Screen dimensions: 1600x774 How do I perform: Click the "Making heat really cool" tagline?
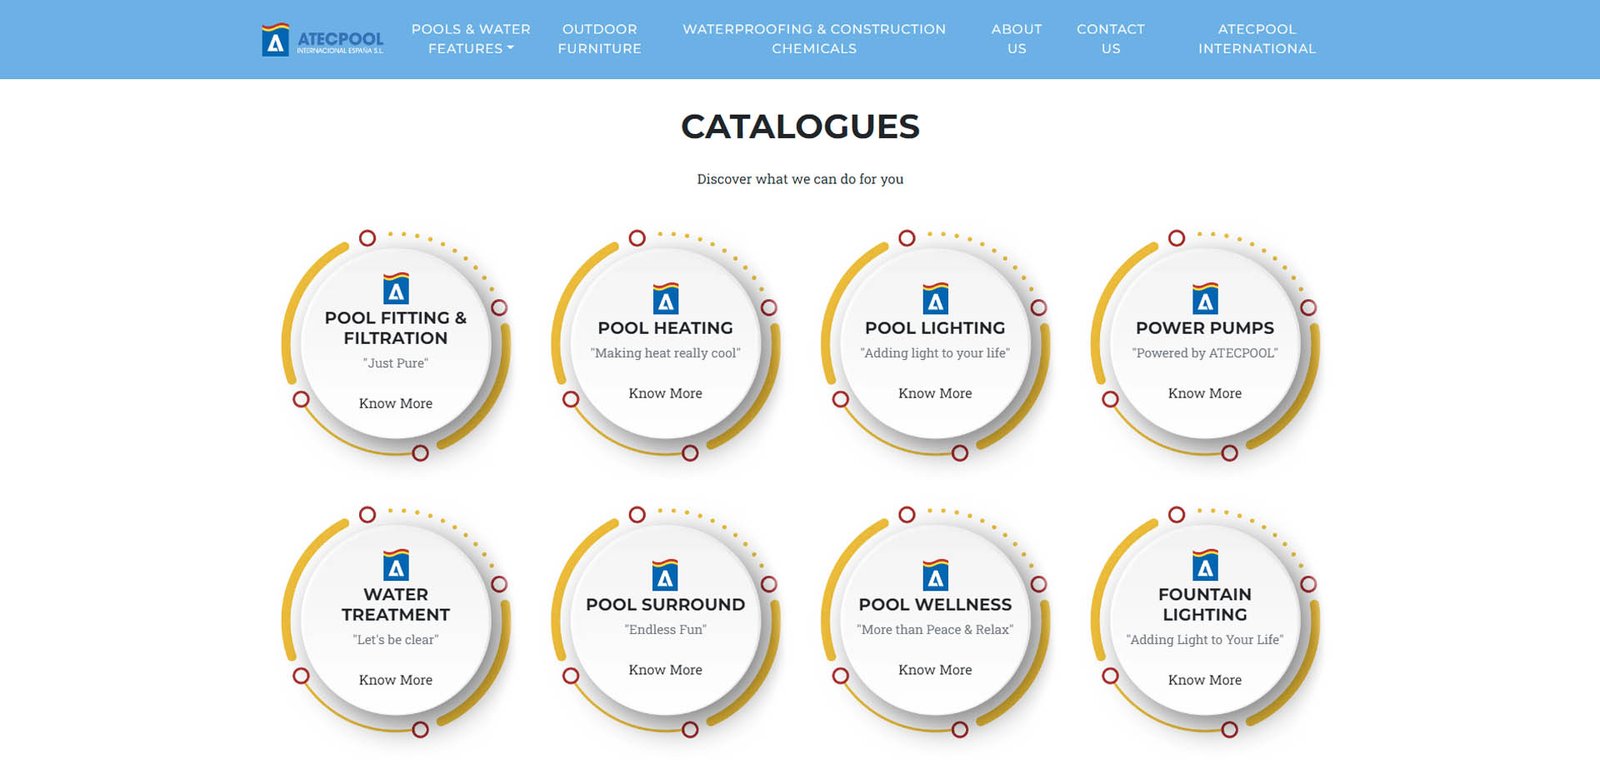[x=665, y=353]
